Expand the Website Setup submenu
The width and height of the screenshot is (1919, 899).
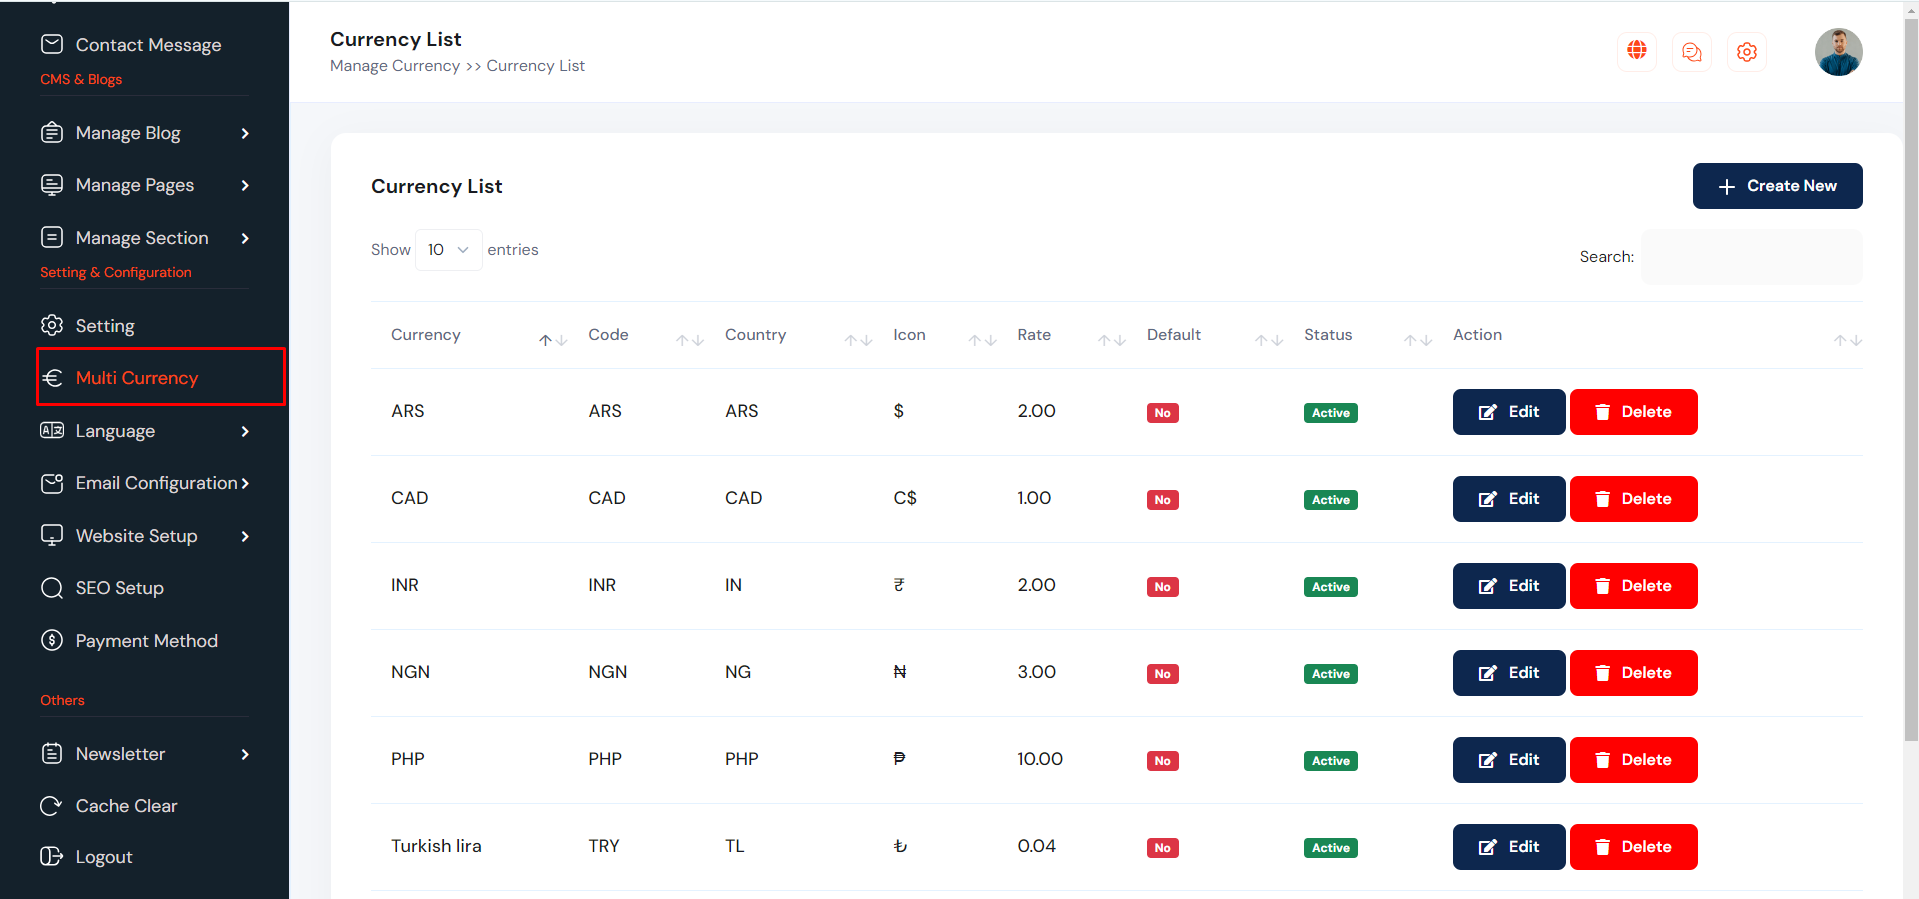(245, 536)
